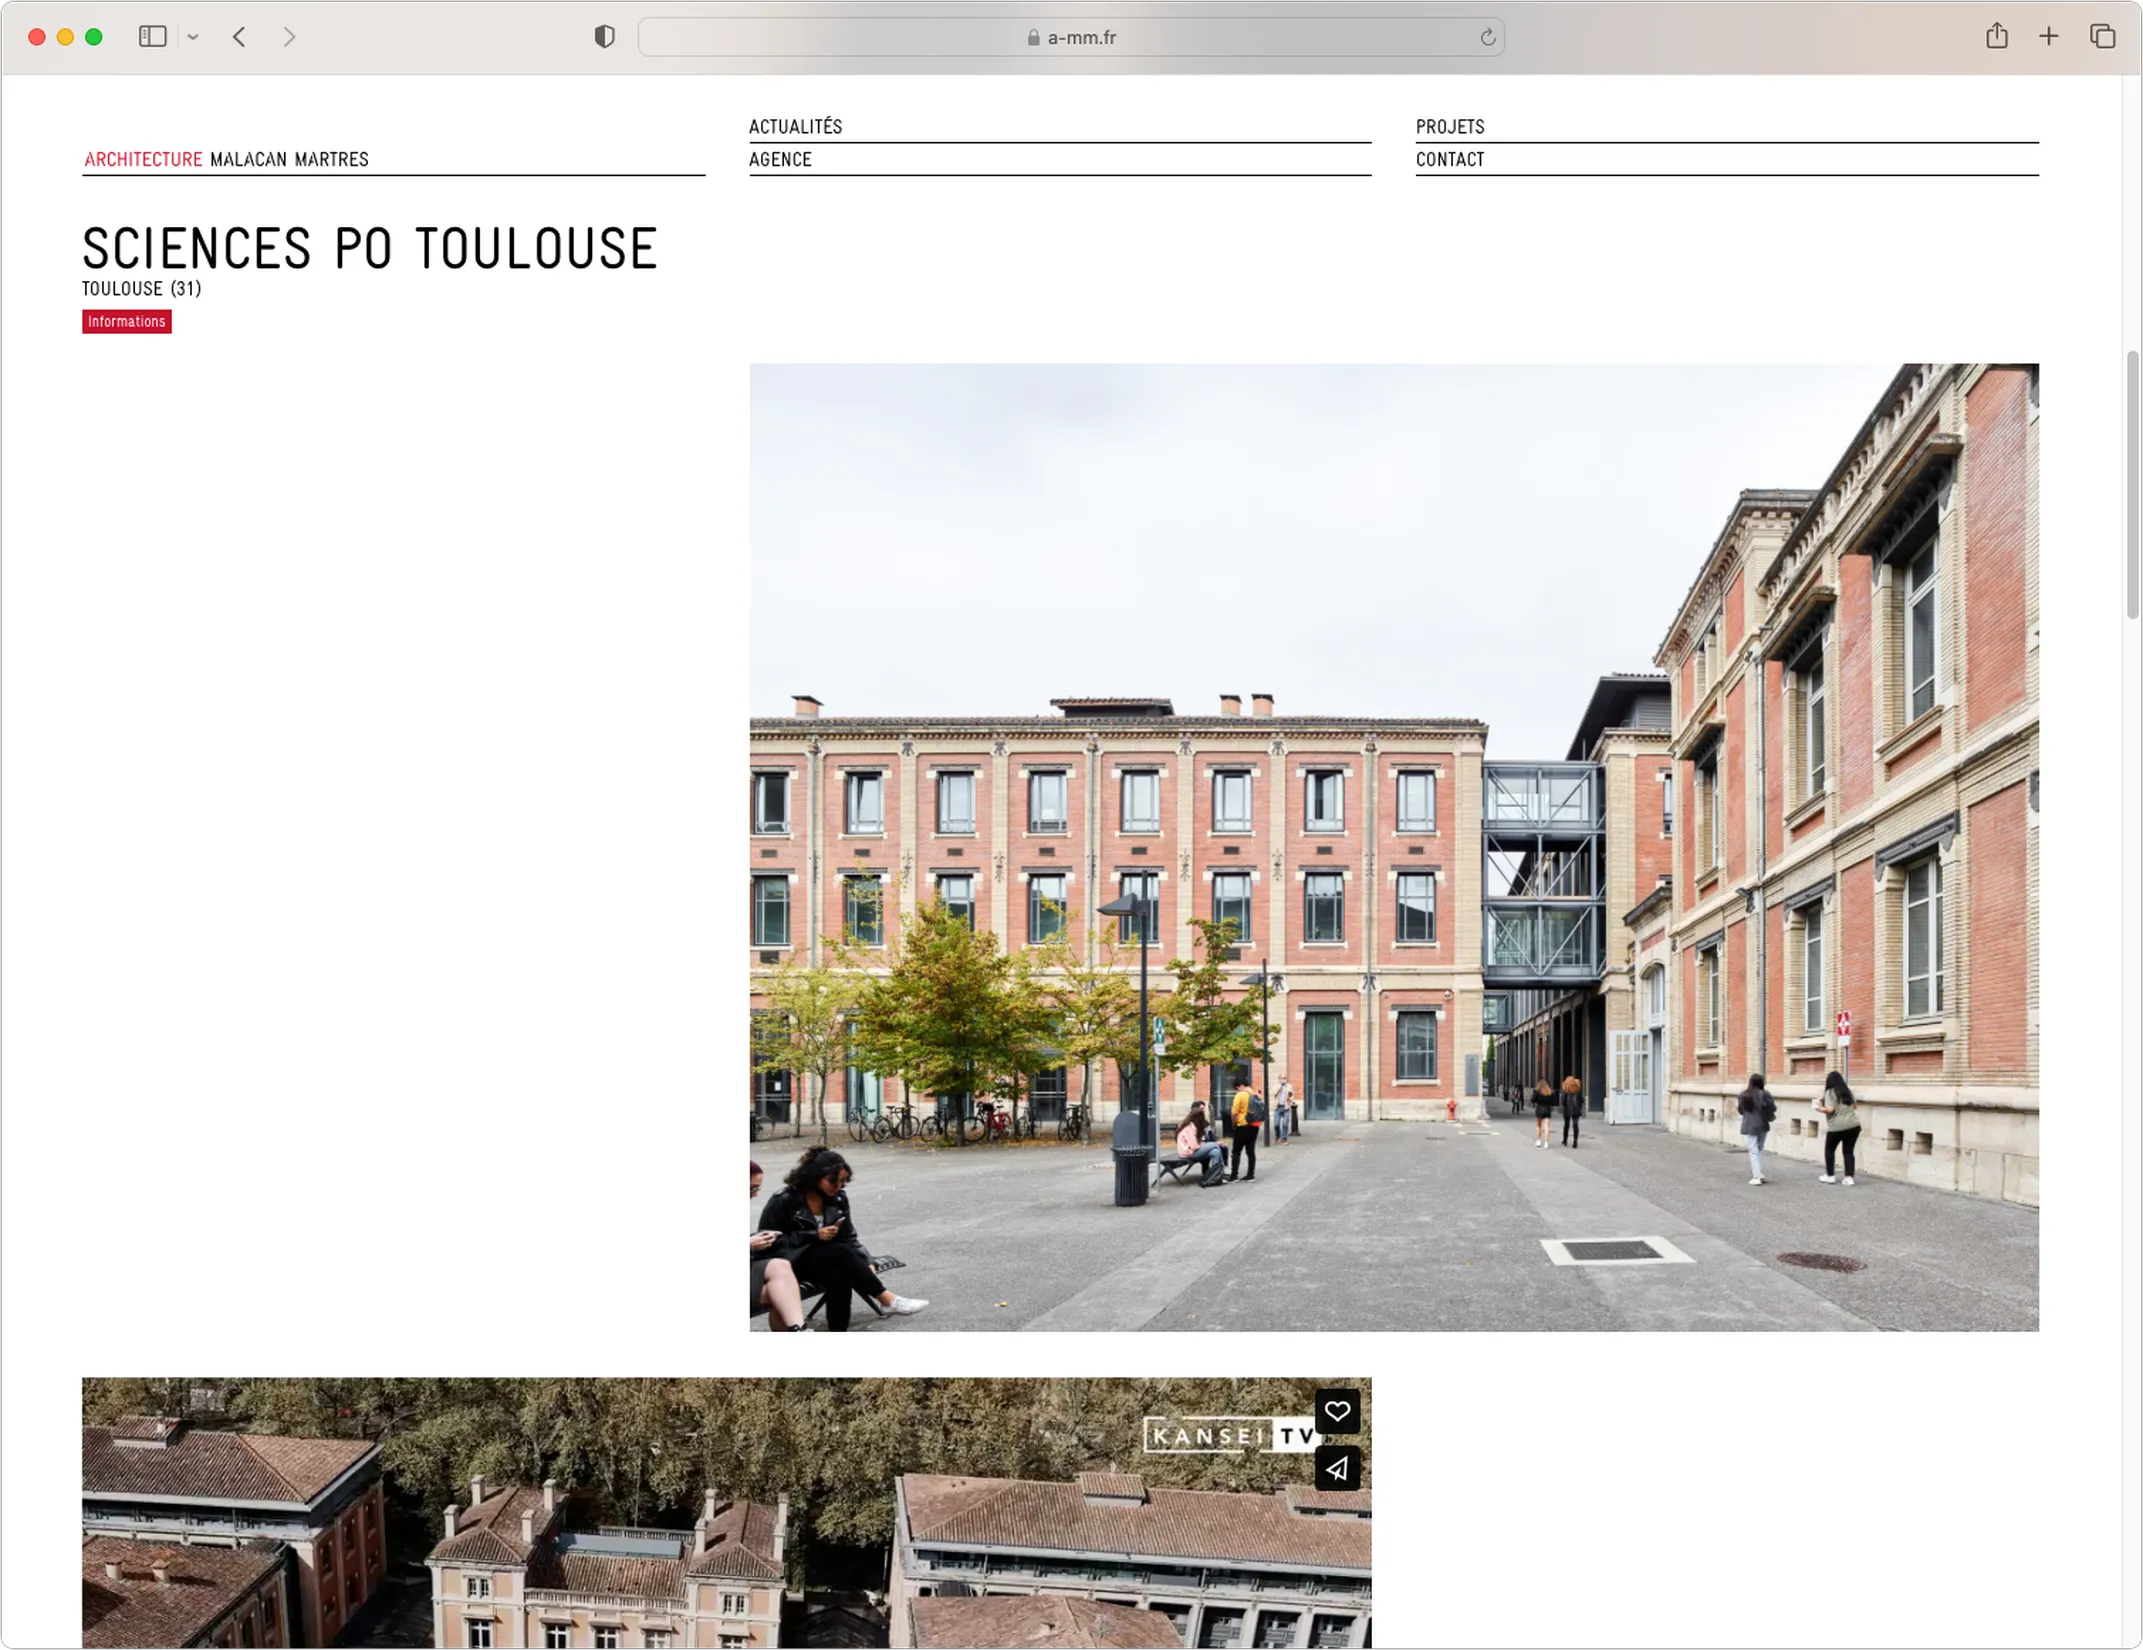Toggle the Safari sidebar icon
The image size is (2143, 1650).
tap(152, 37)
